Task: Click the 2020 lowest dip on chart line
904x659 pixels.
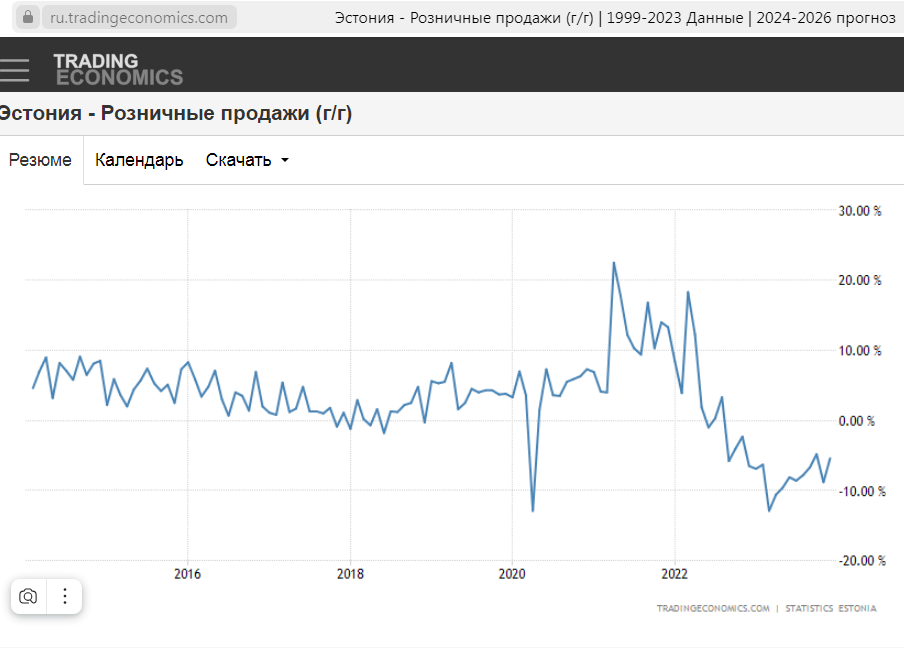Action: [533, 511]
